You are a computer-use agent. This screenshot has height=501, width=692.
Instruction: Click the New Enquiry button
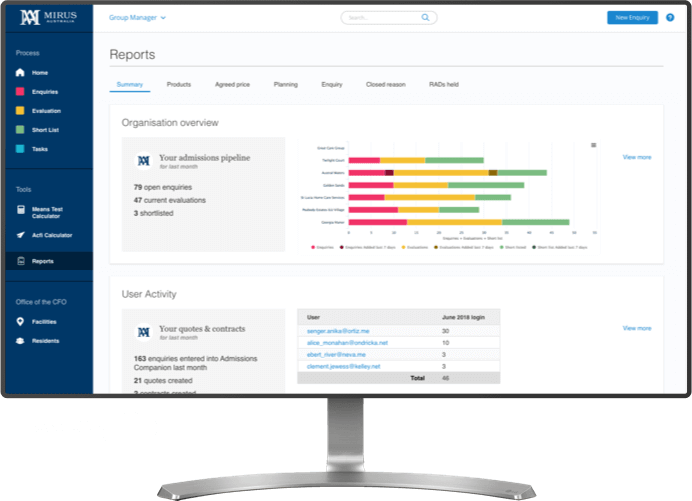click(632, 18)
